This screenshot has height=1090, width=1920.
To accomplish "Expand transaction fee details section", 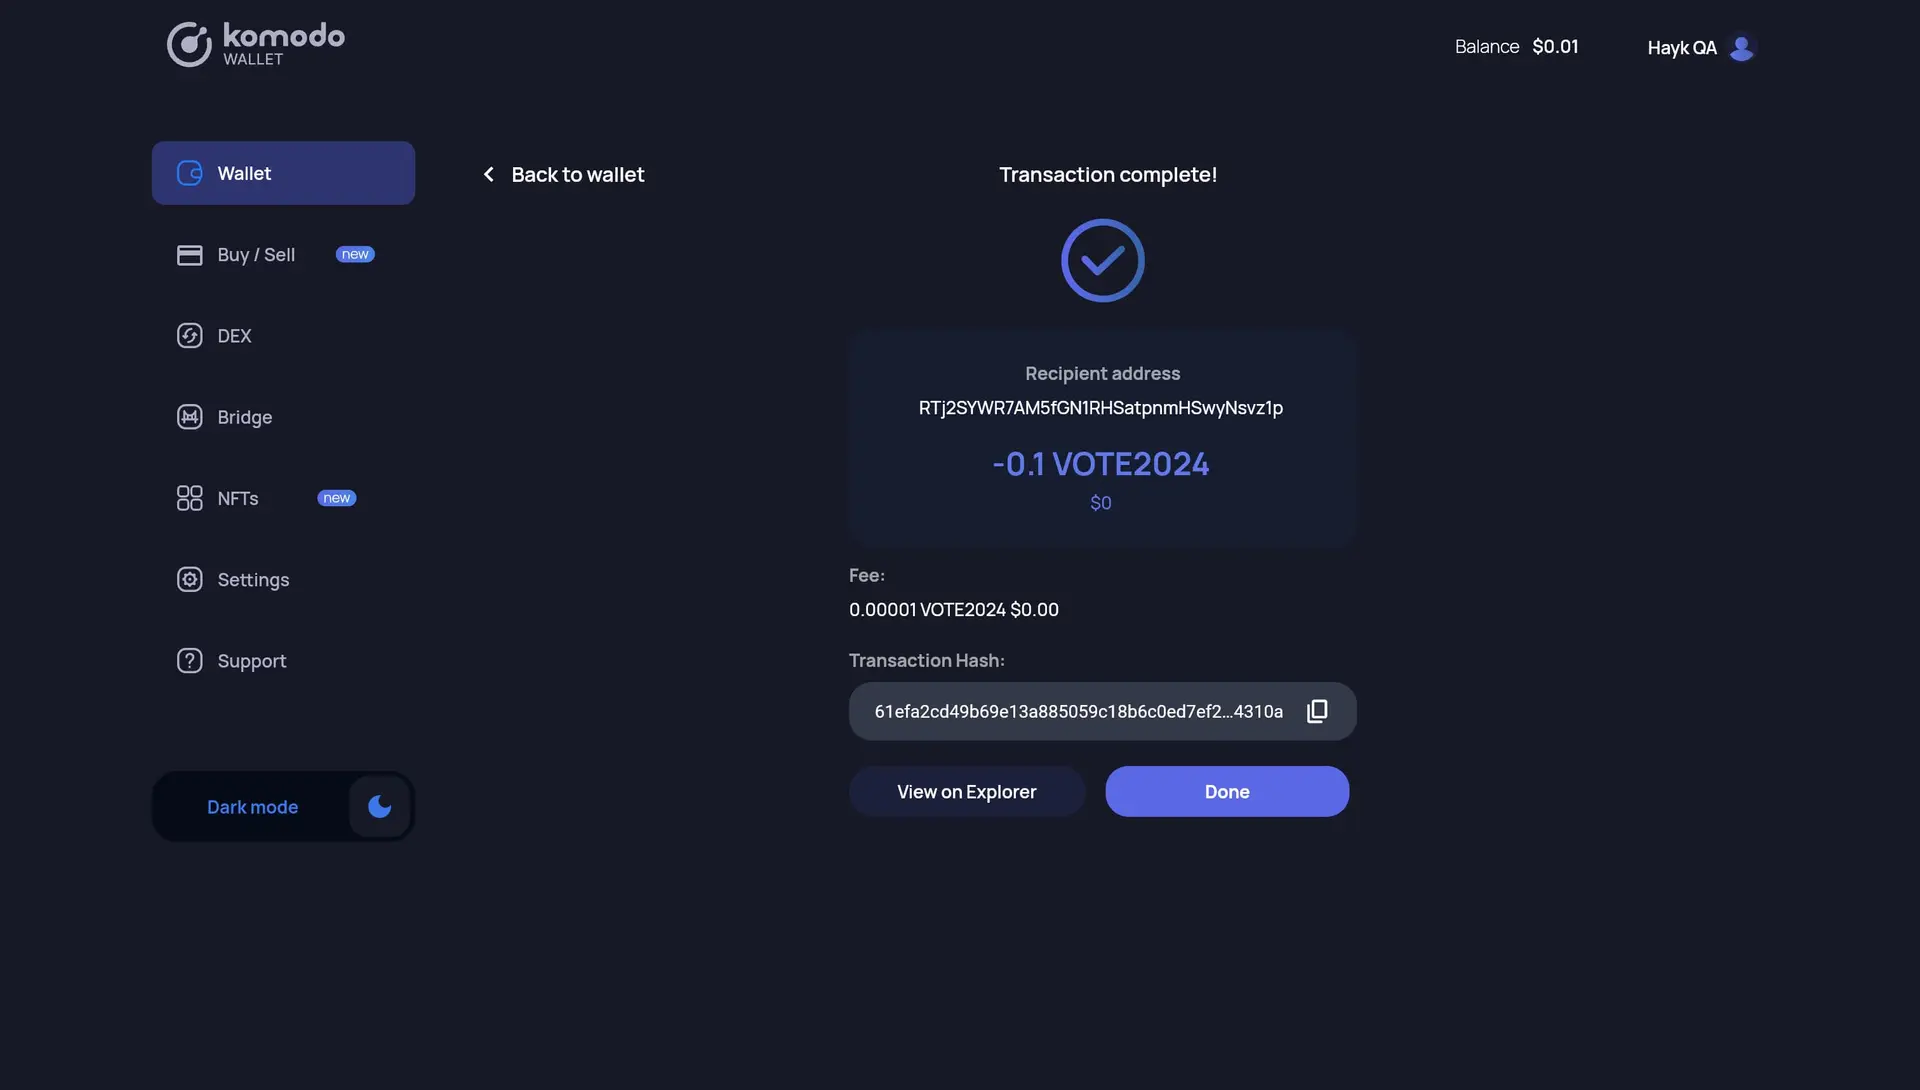I will point(866,575).
